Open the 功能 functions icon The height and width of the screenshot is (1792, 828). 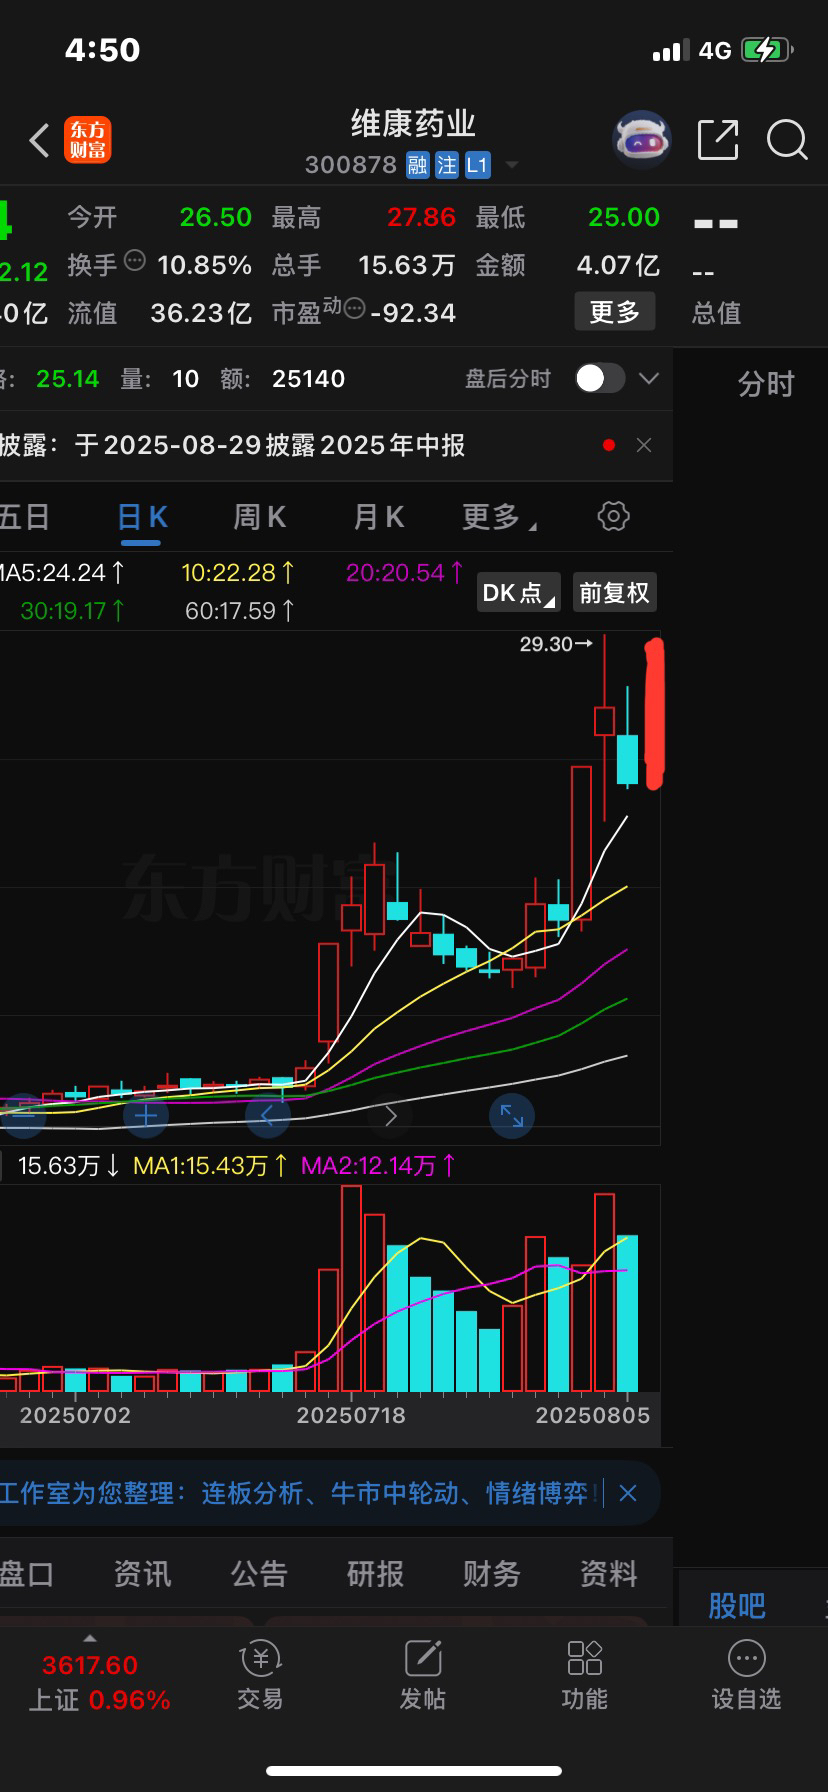click(x=585, y=1677)
